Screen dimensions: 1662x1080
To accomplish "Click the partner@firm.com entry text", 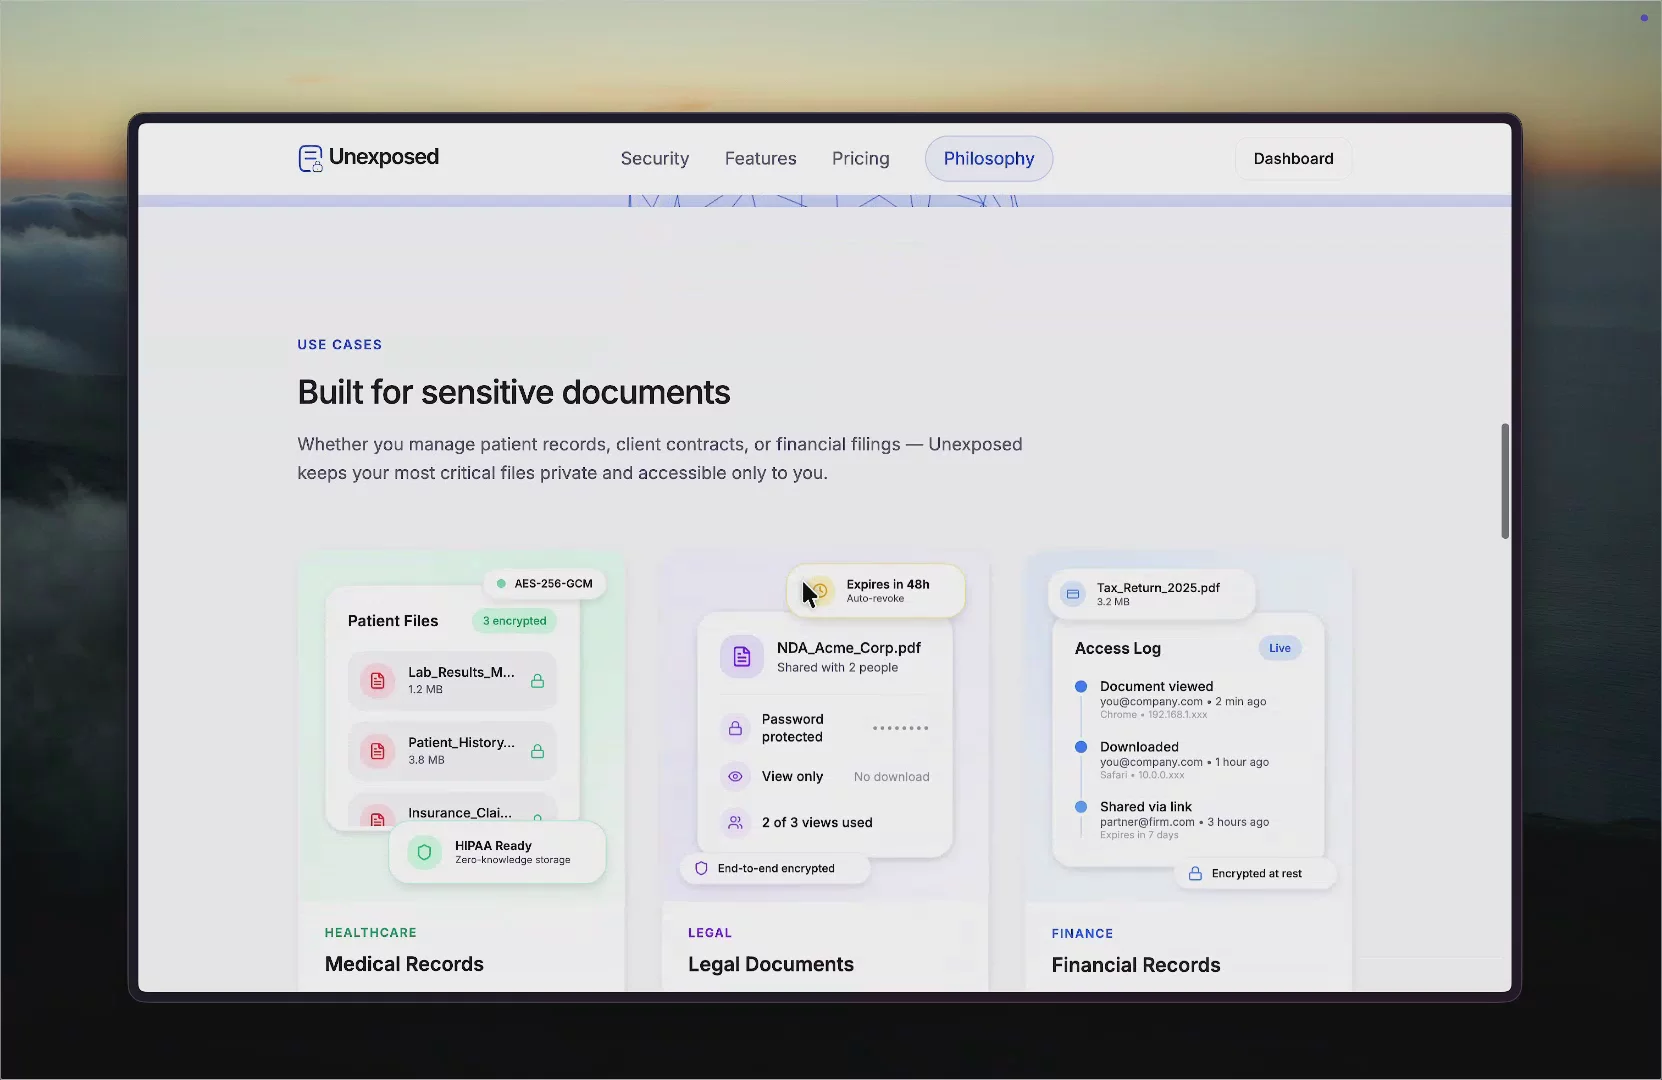I will [1184, 822].
